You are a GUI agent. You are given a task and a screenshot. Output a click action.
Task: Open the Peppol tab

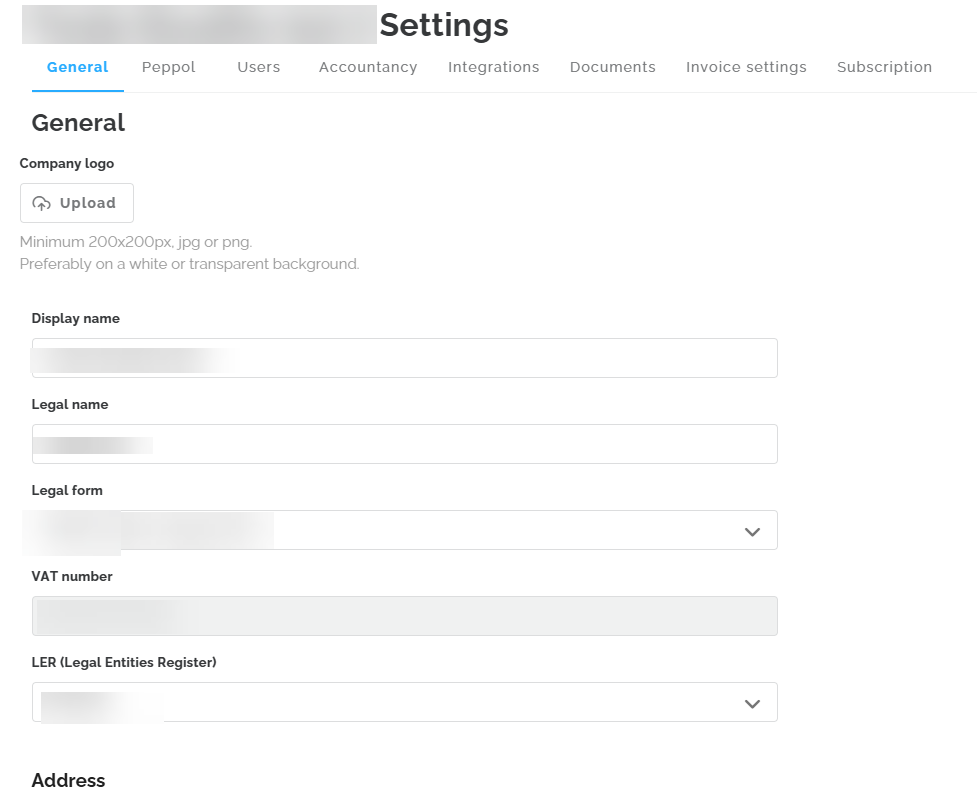click(169, 67)
